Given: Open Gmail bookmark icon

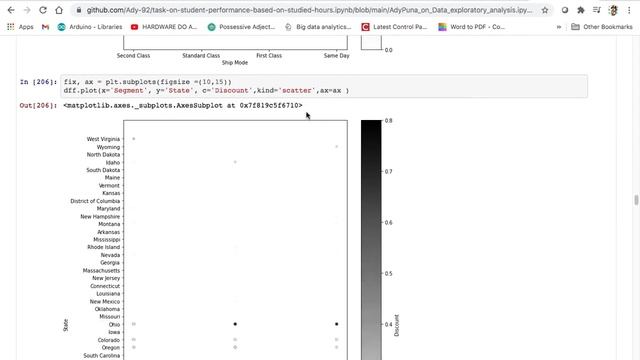Looking at the screenshot, I should [x=45, y=27].
